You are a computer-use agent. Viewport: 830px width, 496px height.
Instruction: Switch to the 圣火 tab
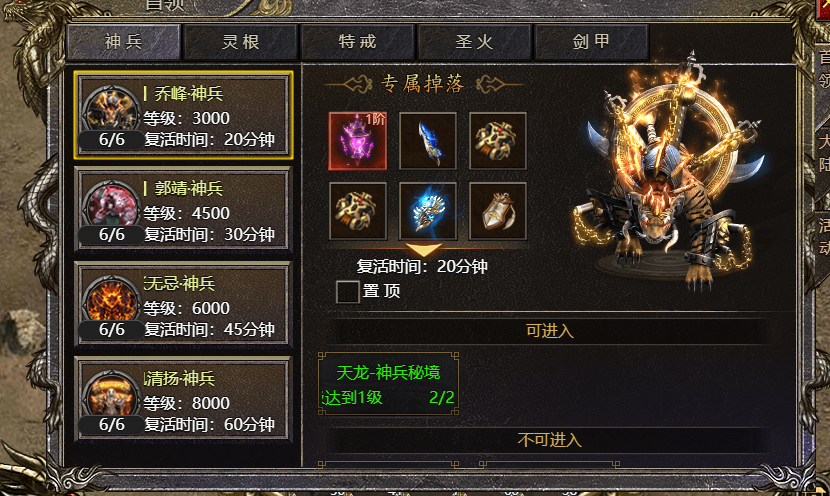[x=474, y=42]
